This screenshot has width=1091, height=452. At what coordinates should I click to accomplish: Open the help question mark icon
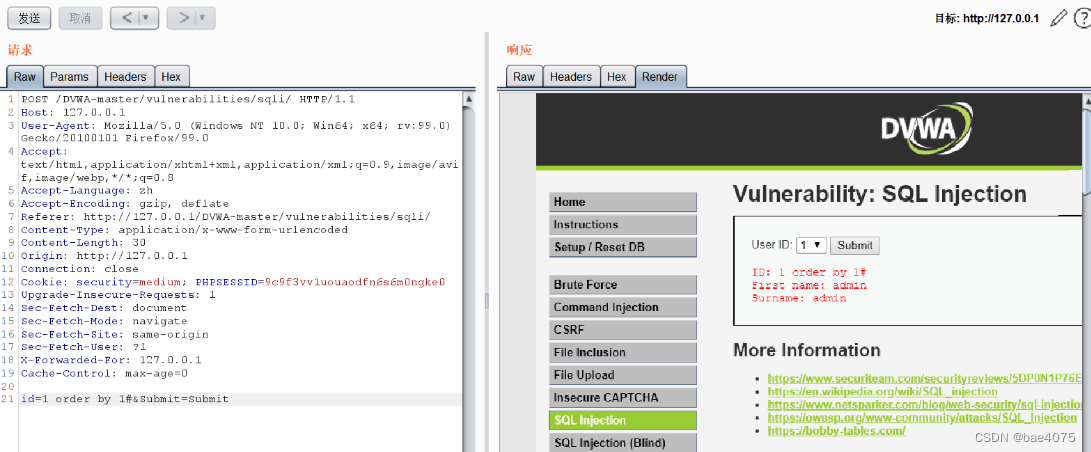tap(1083, 18)
